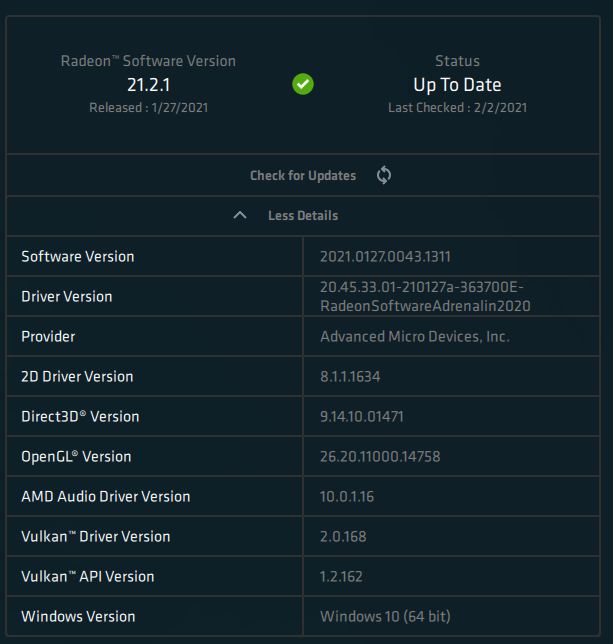613x644 pixels.
Task: Click the Check for Updates button
Action: 303,175
